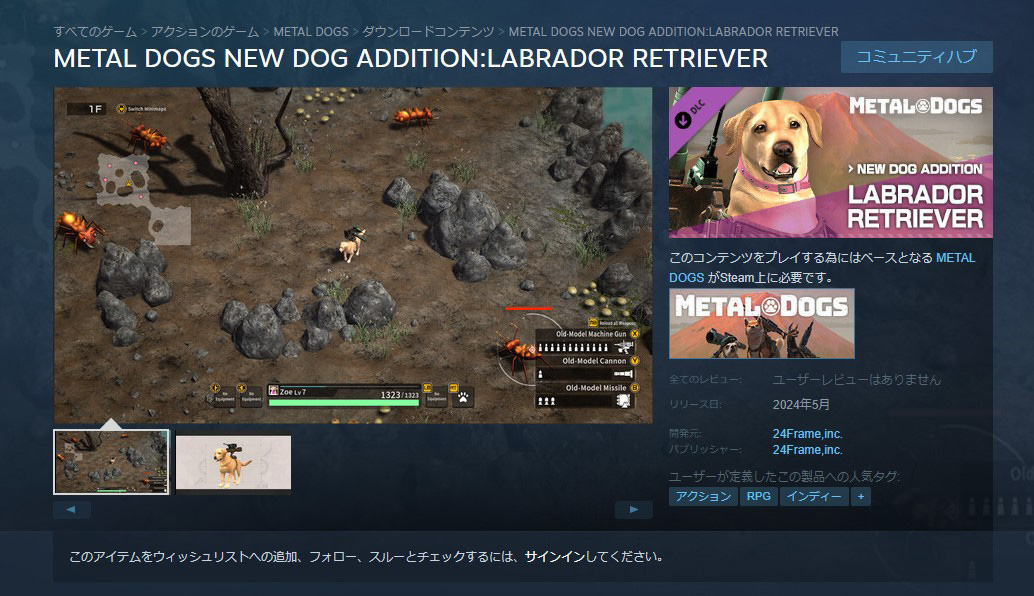Click the paw icon in game HUD
The image size is (1034, 596).
point(464,397)
